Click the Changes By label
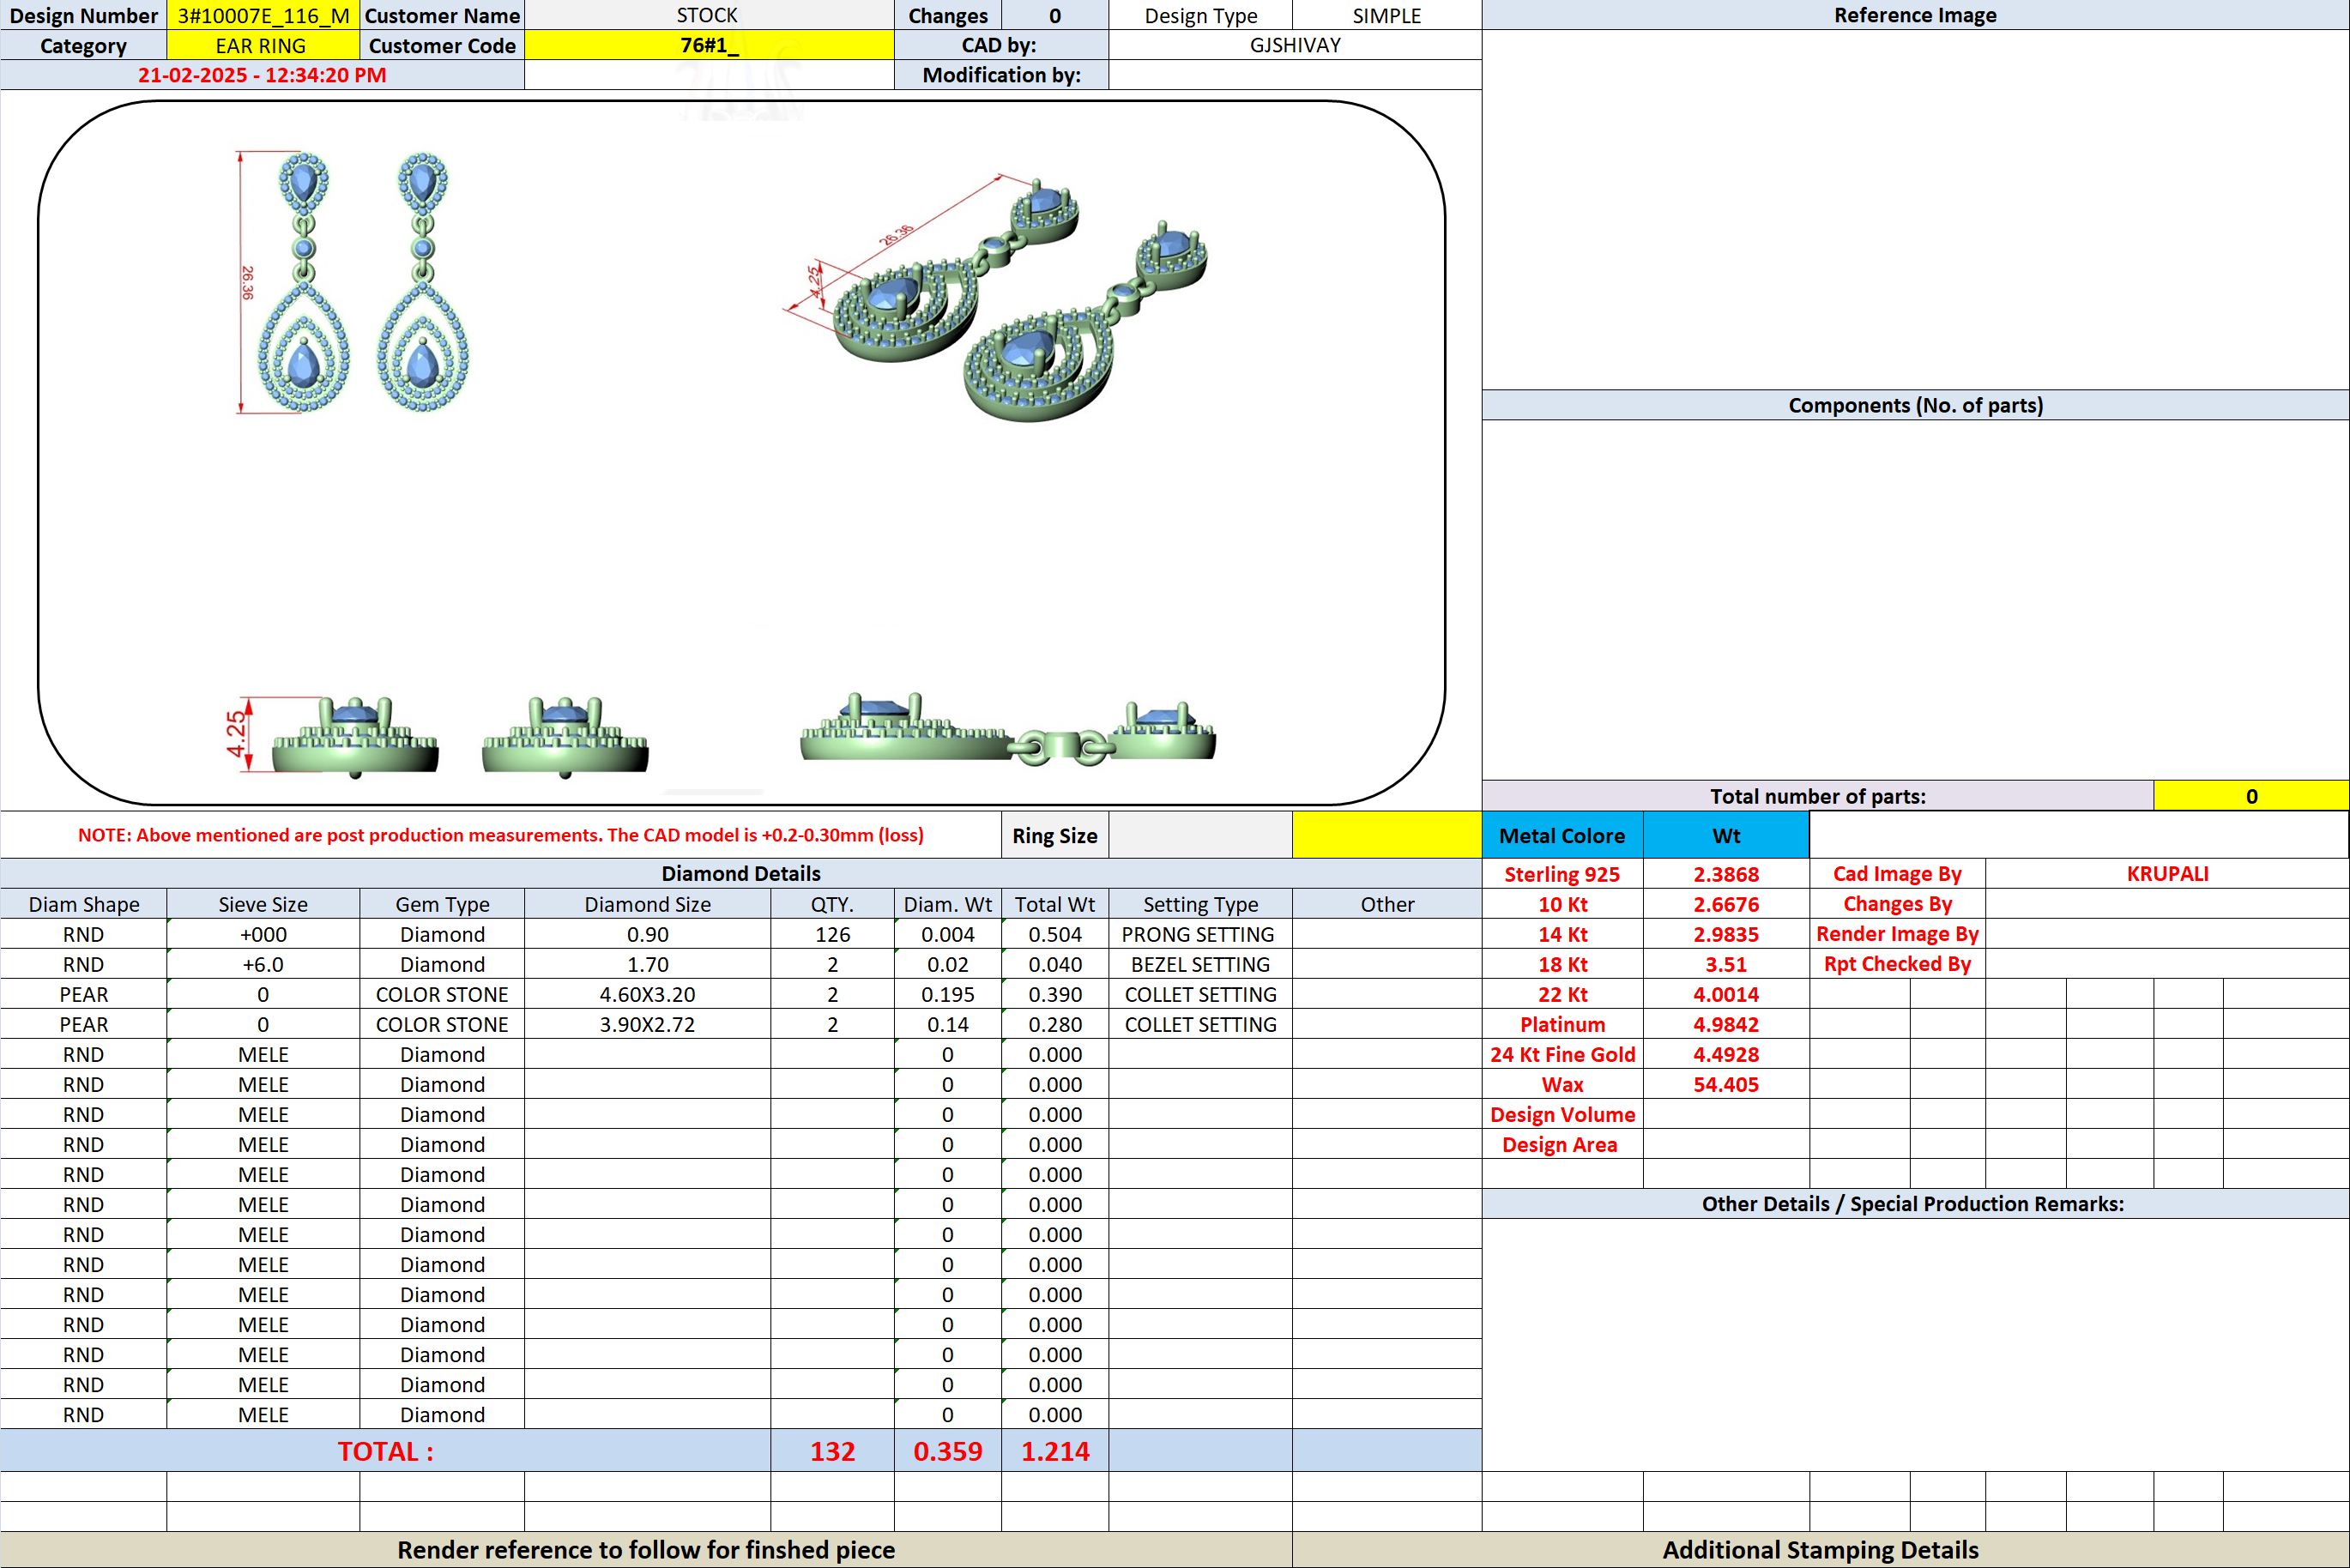Screen dimensions: 2350x1568 (x=1897, y=904)
